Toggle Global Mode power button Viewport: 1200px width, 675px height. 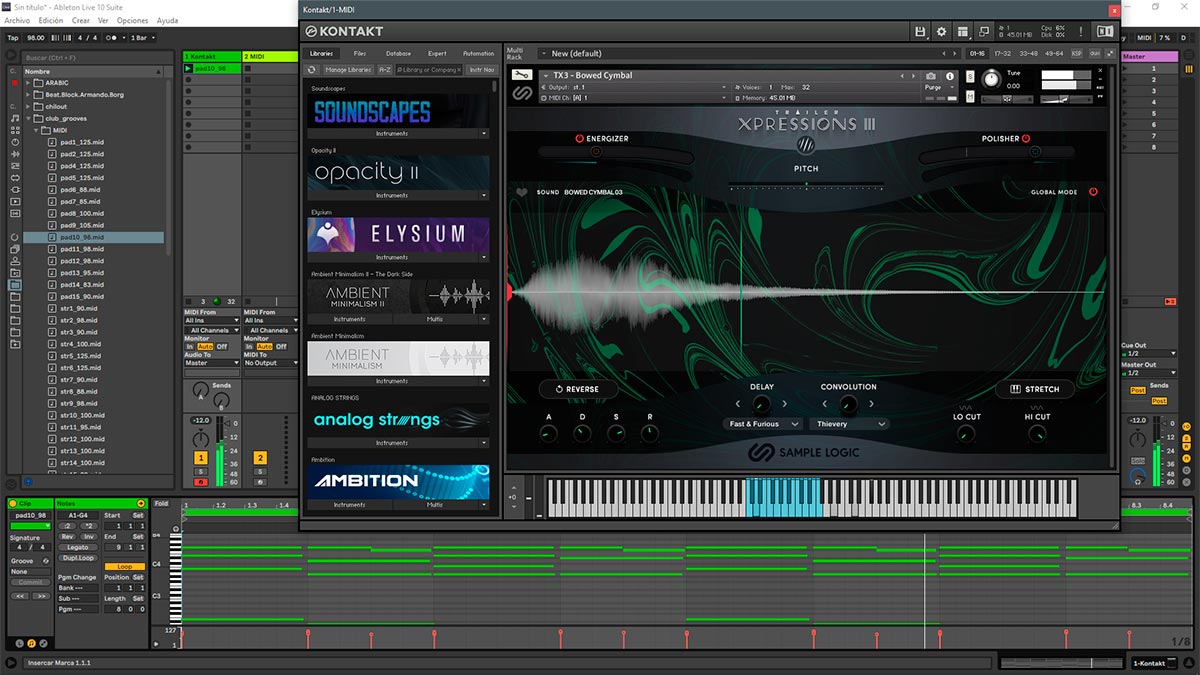(1093, 191)
